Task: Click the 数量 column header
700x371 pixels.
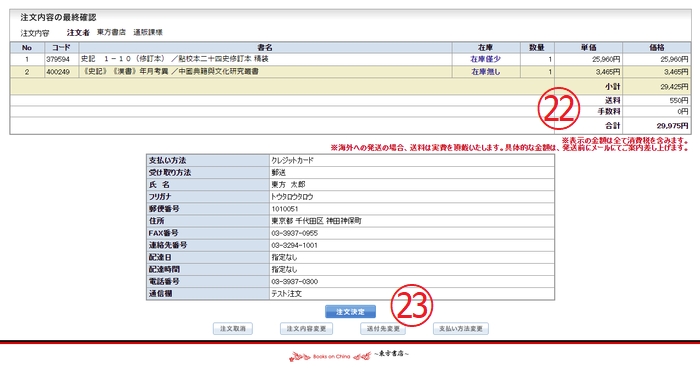Action: click(537, 47)
